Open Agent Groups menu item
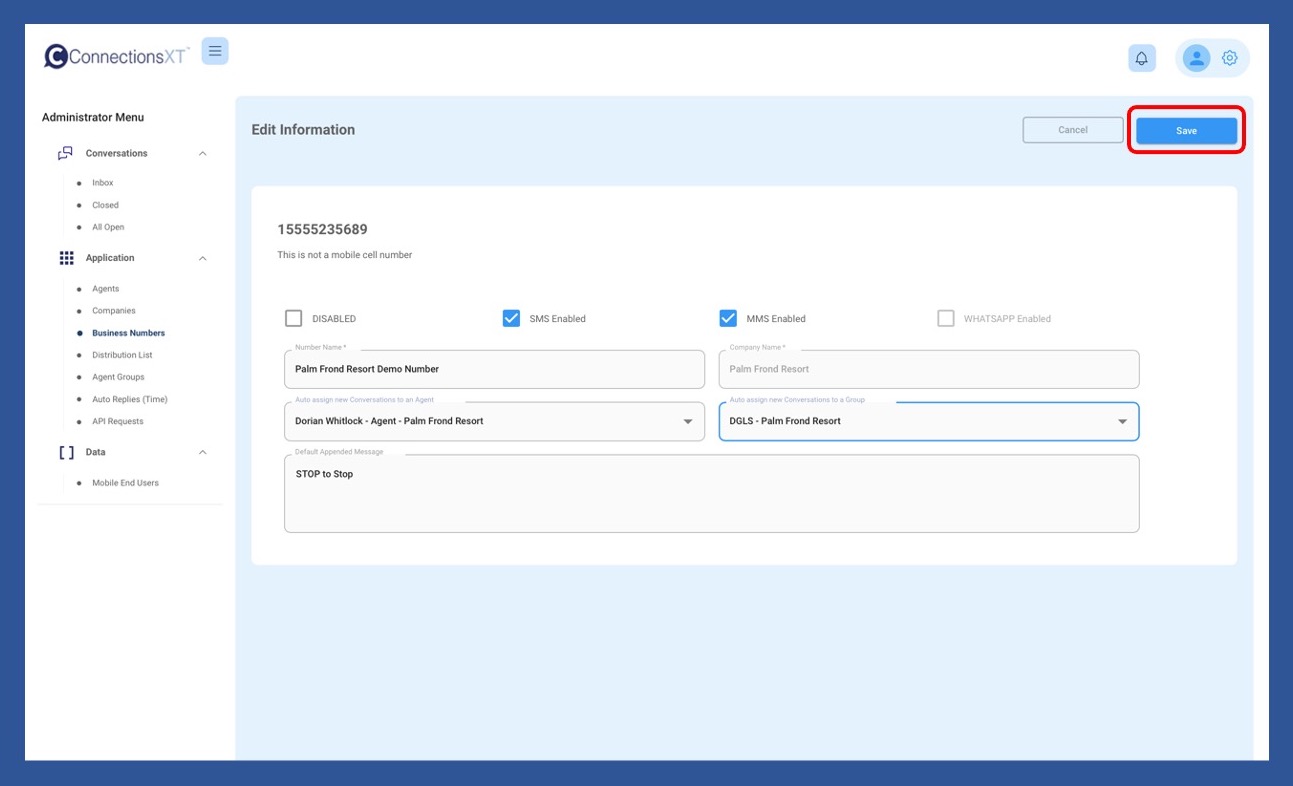Image resolution: width=1293 pixels, height=786 pixels. 118,377
